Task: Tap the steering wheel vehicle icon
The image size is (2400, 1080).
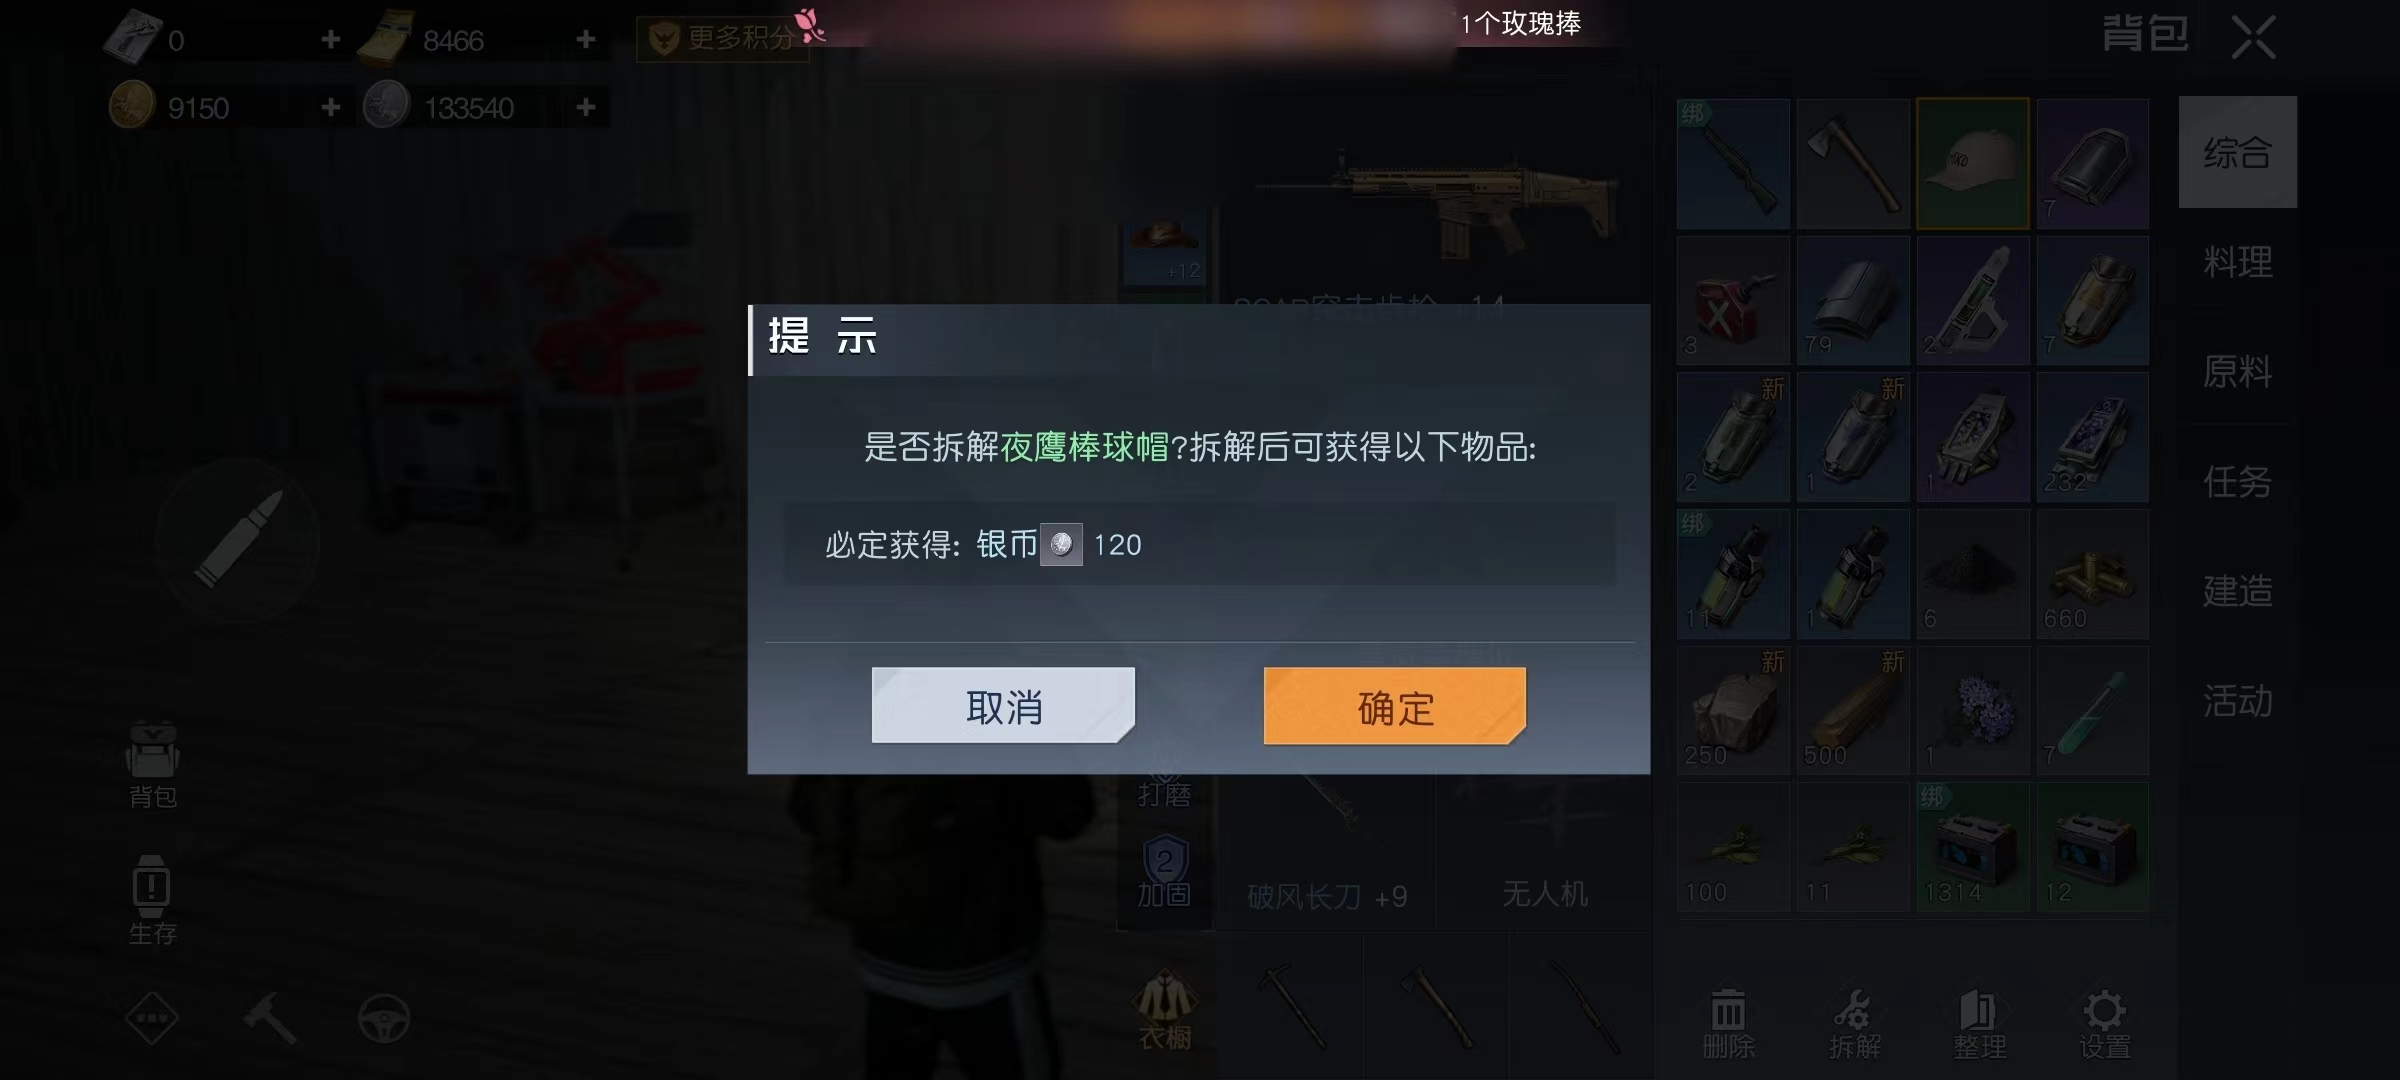Action: 384,1019
